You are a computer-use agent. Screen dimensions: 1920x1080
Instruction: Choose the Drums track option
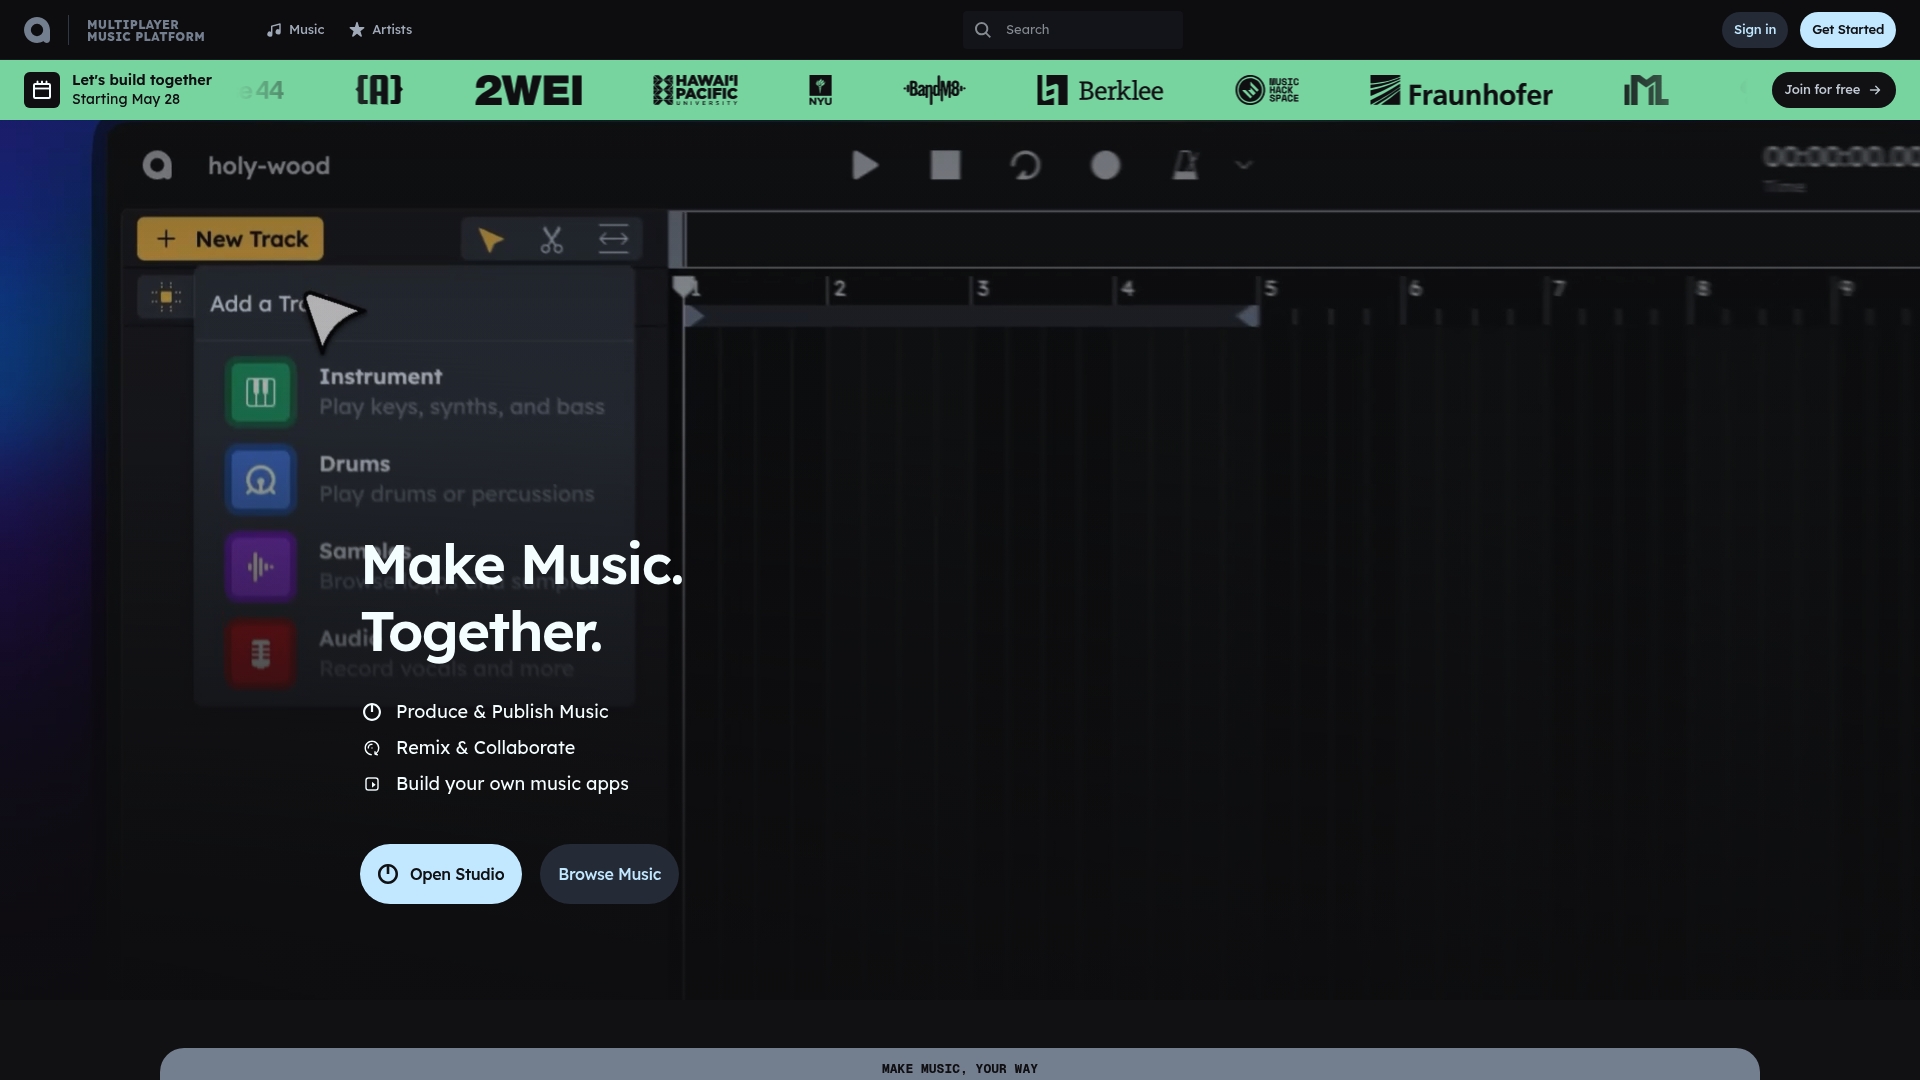coord(412,479)
